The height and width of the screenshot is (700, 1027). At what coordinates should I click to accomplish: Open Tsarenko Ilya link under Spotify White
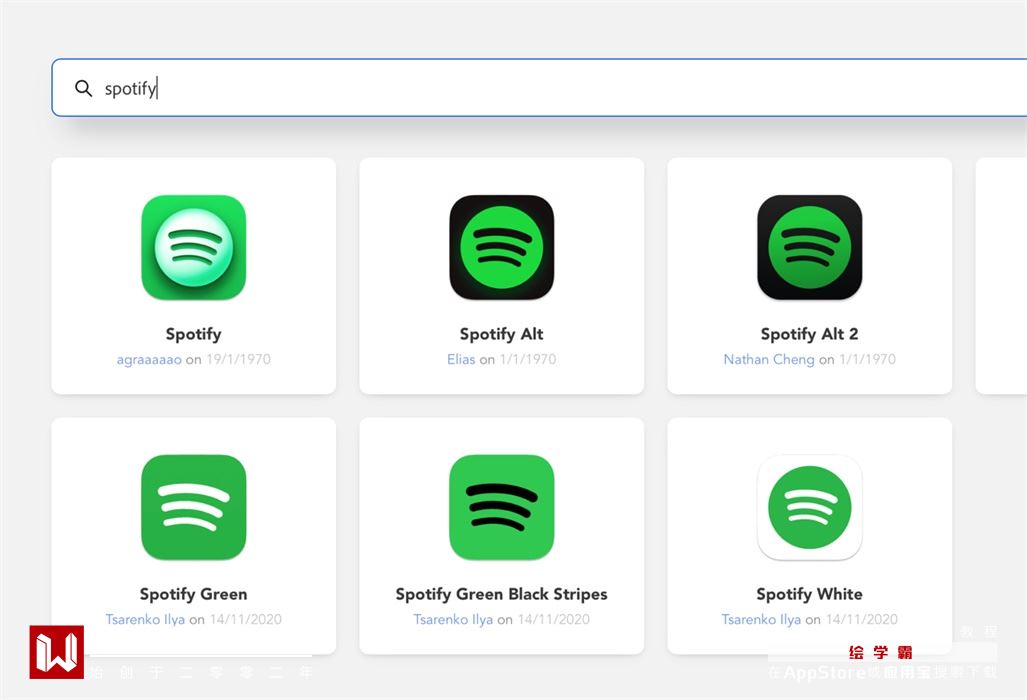761,619
